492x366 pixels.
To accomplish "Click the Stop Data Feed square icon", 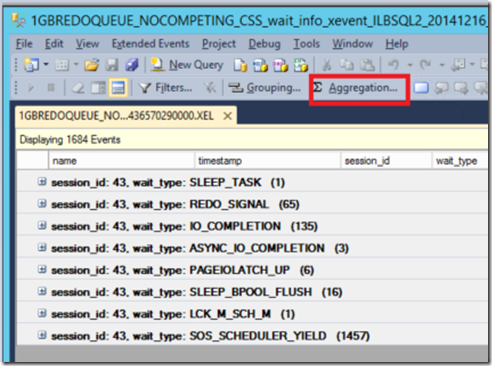I will point(51,88).
